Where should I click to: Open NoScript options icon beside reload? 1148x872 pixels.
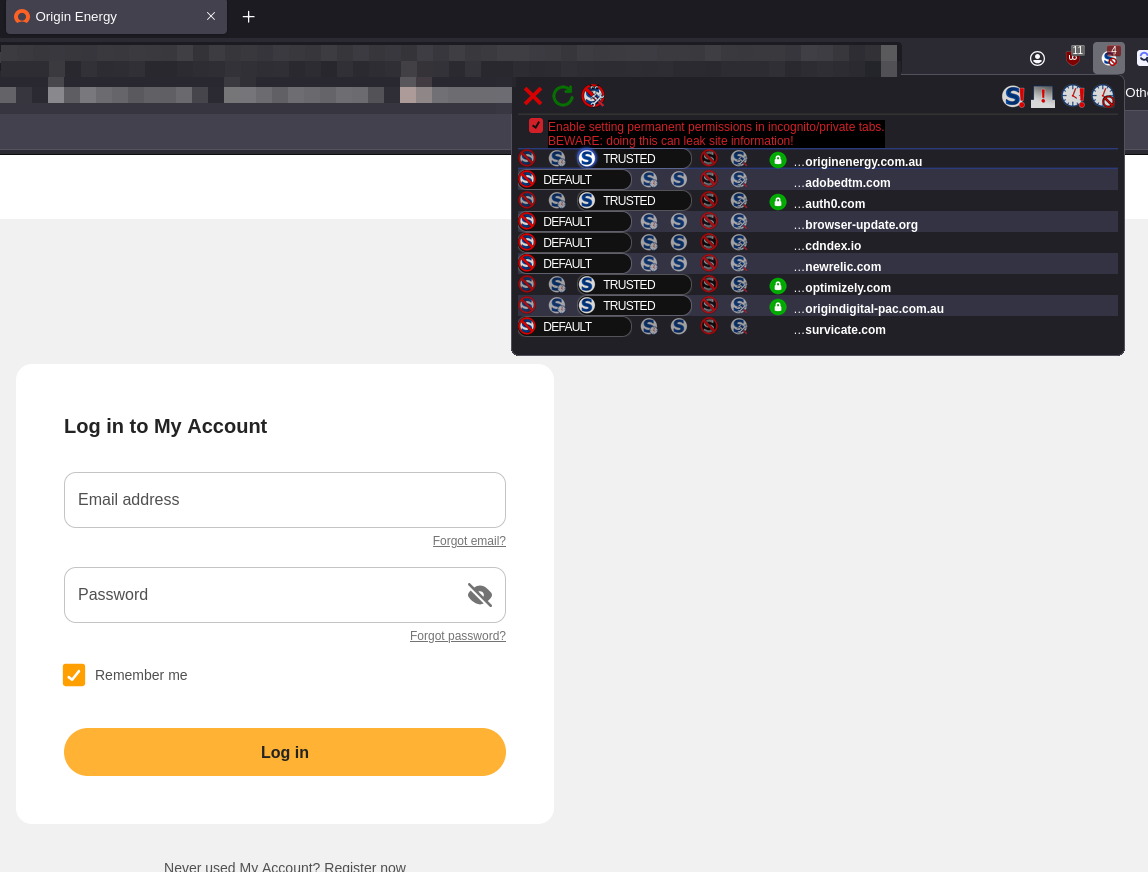pos(593,96)
